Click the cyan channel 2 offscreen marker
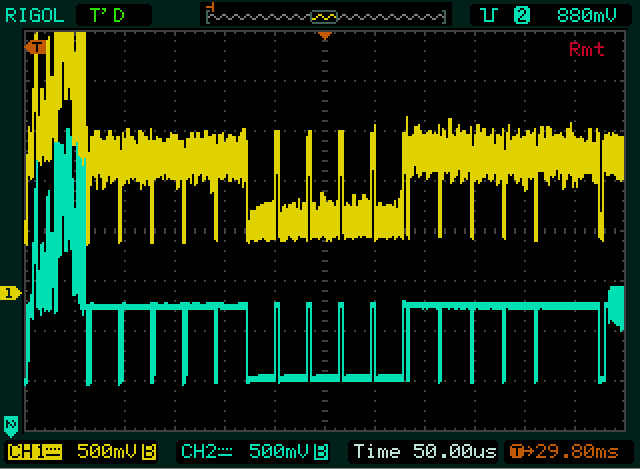Screen dimensions: 640x469 click(x=11, y=423)
